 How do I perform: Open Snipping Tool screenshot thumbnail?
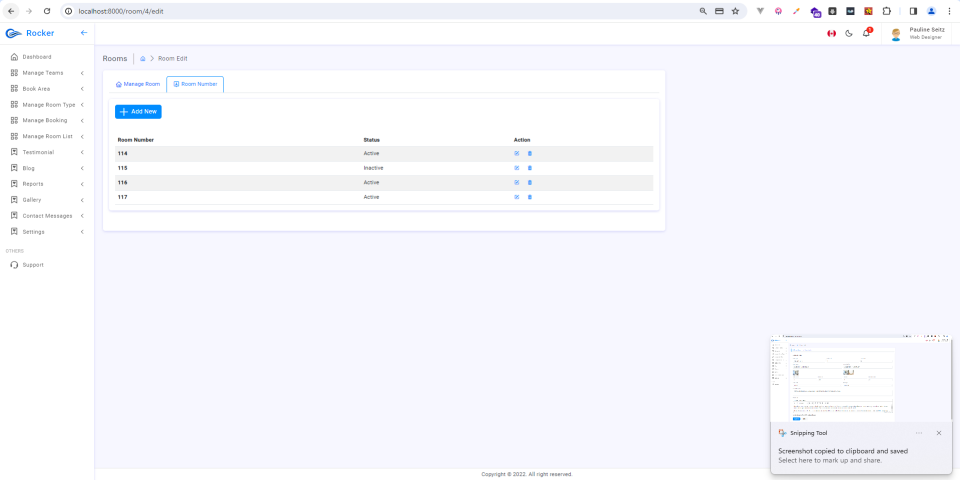point(861,378)
